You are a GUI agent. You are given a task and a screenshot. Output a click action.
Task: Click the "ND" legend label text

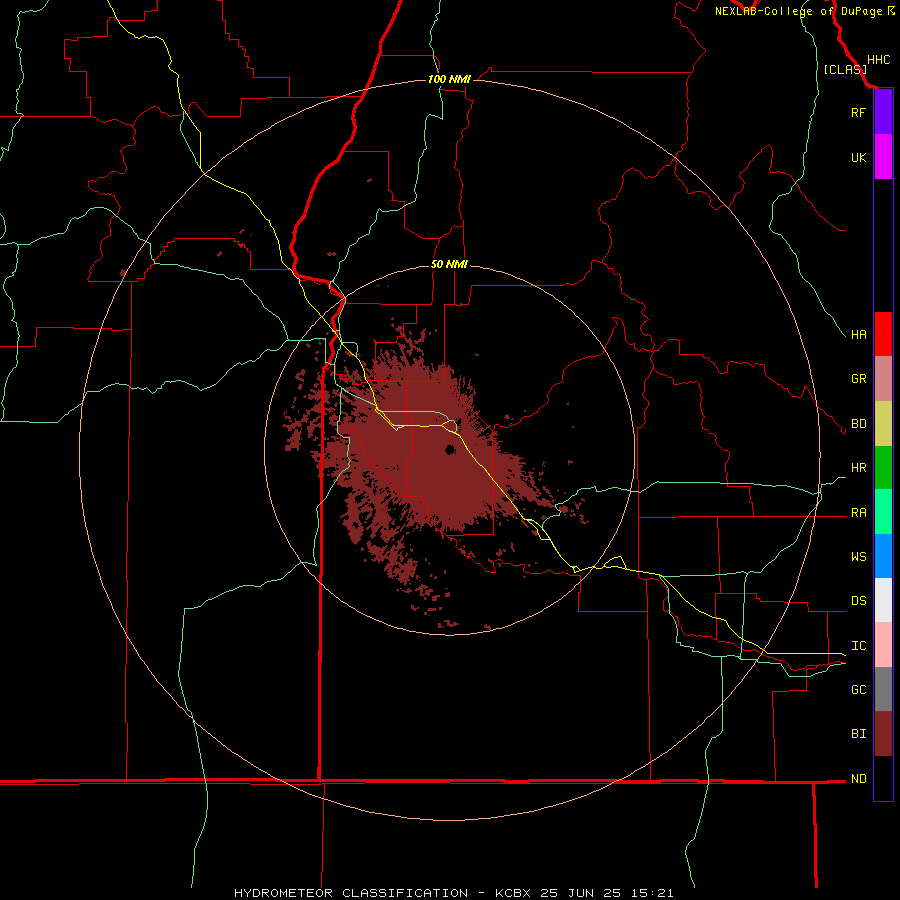(858, 779)
